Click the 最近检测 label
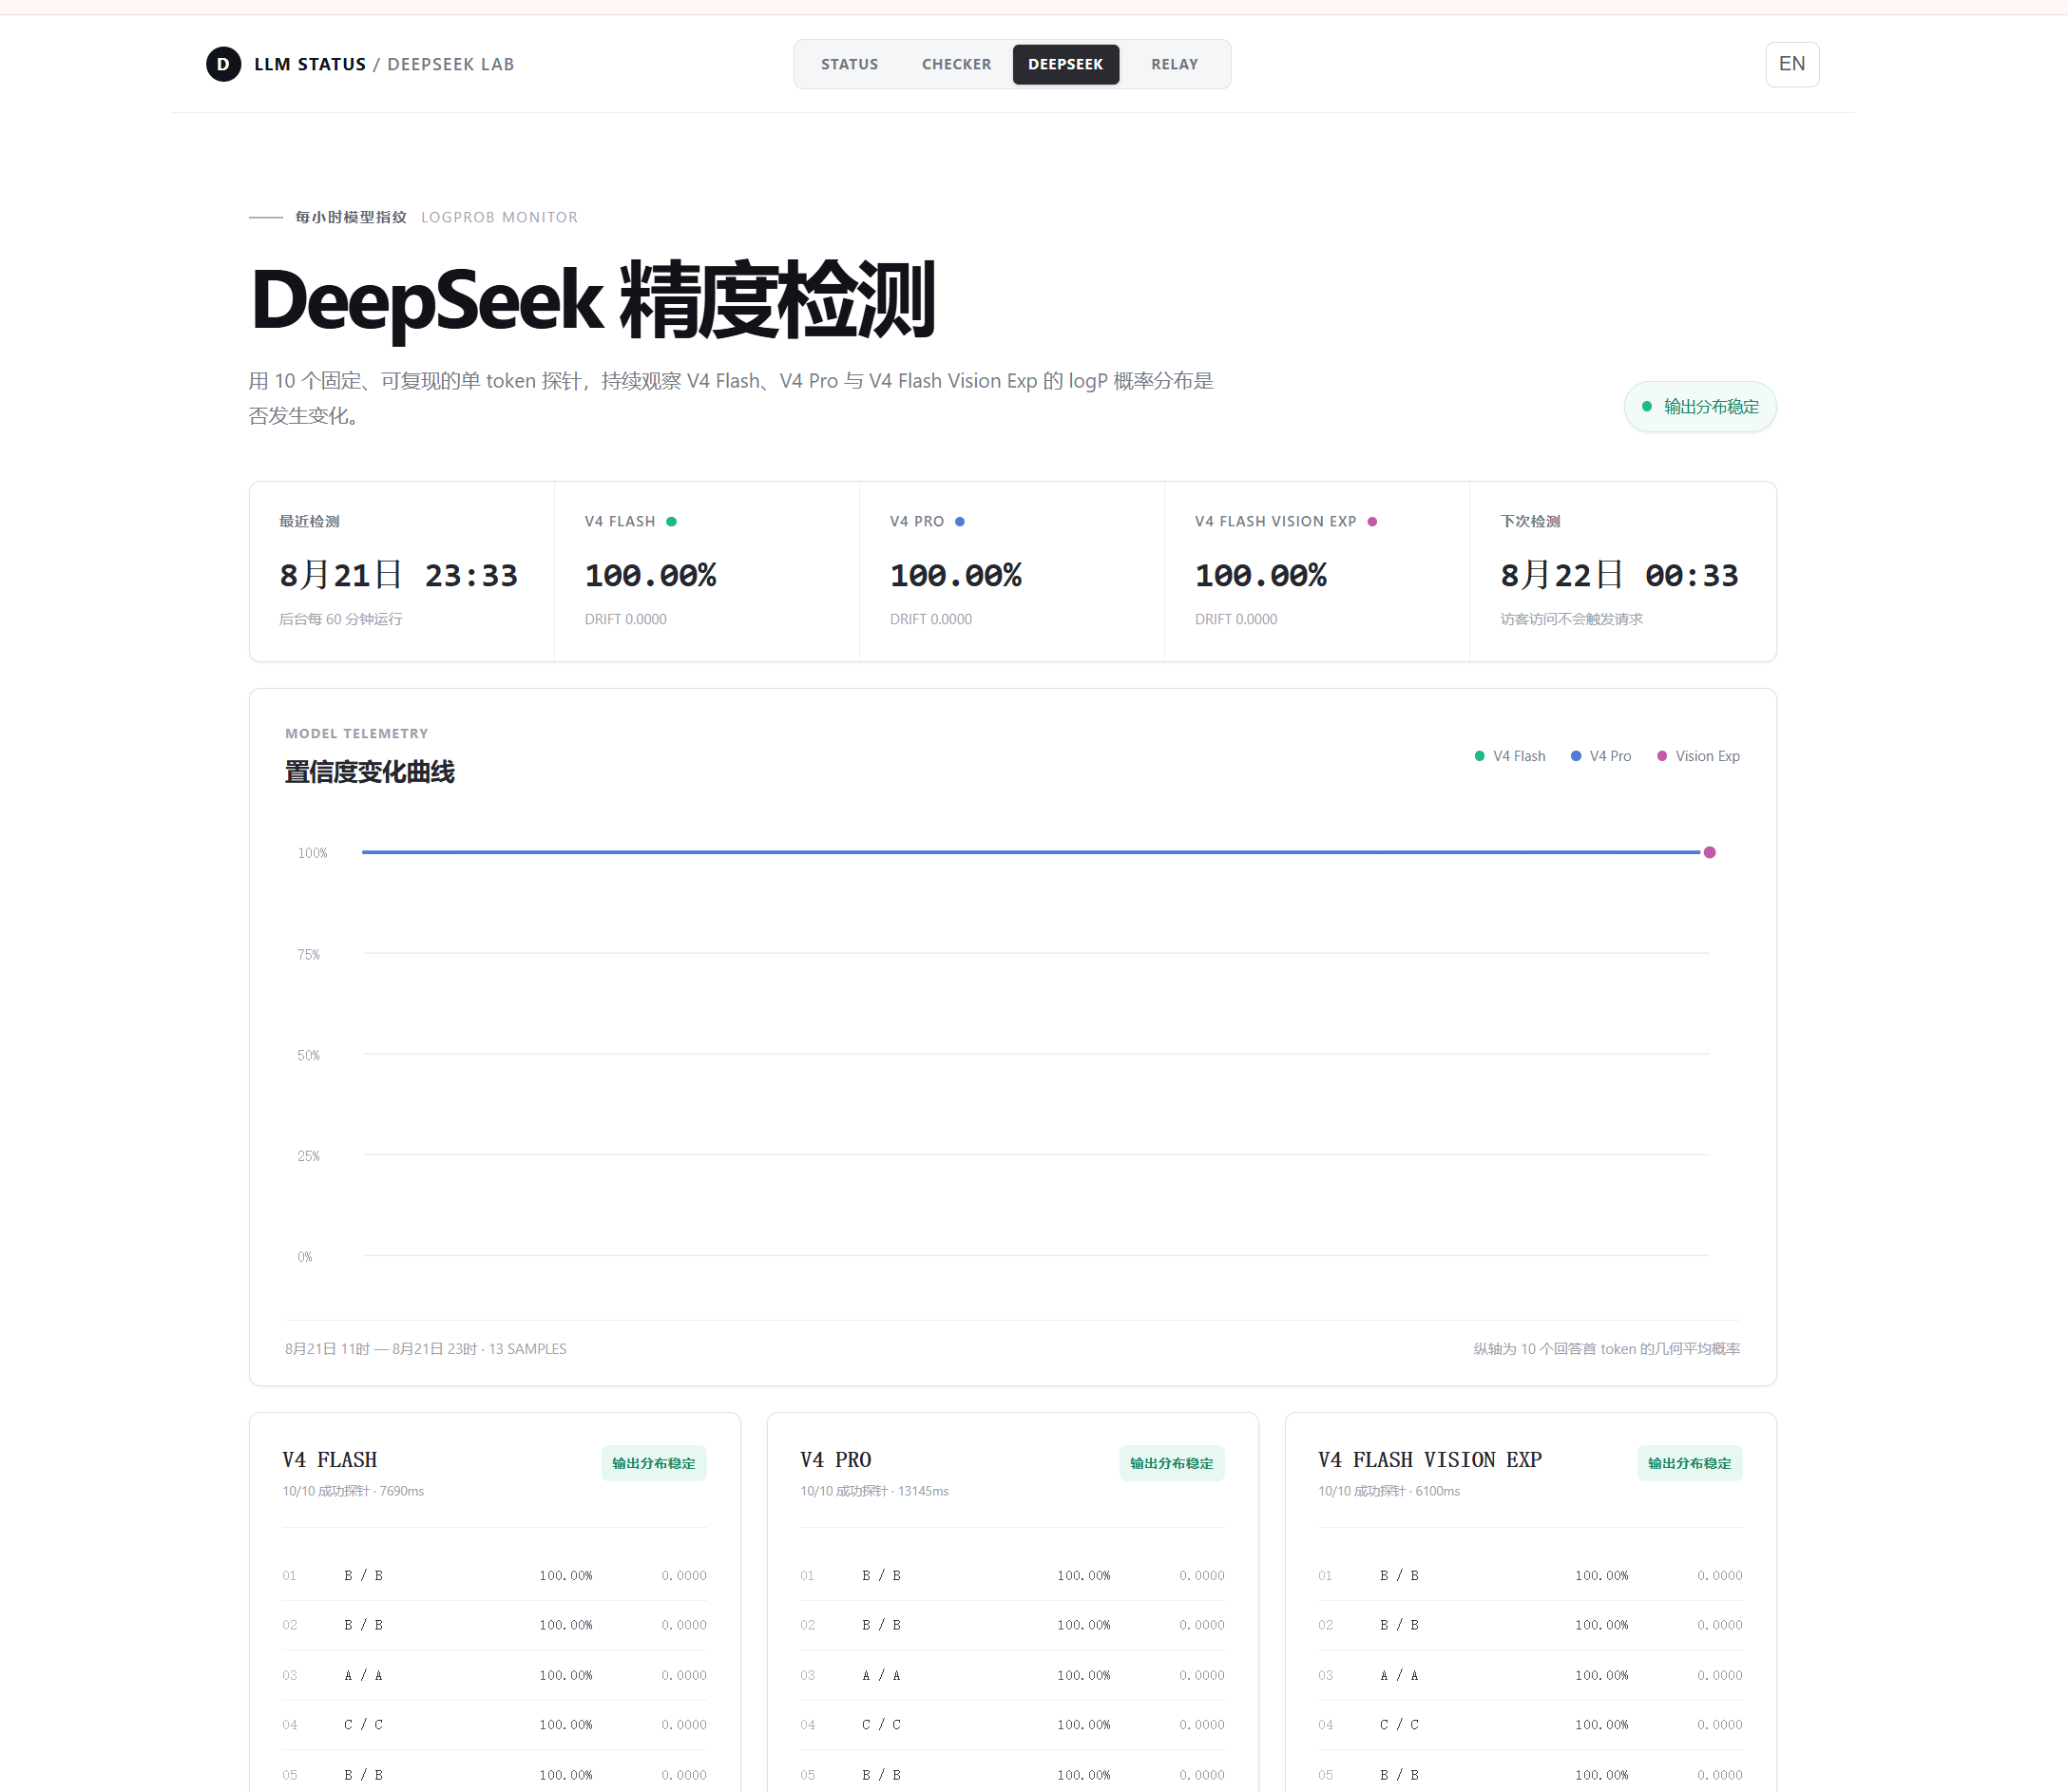 [309, 521]
